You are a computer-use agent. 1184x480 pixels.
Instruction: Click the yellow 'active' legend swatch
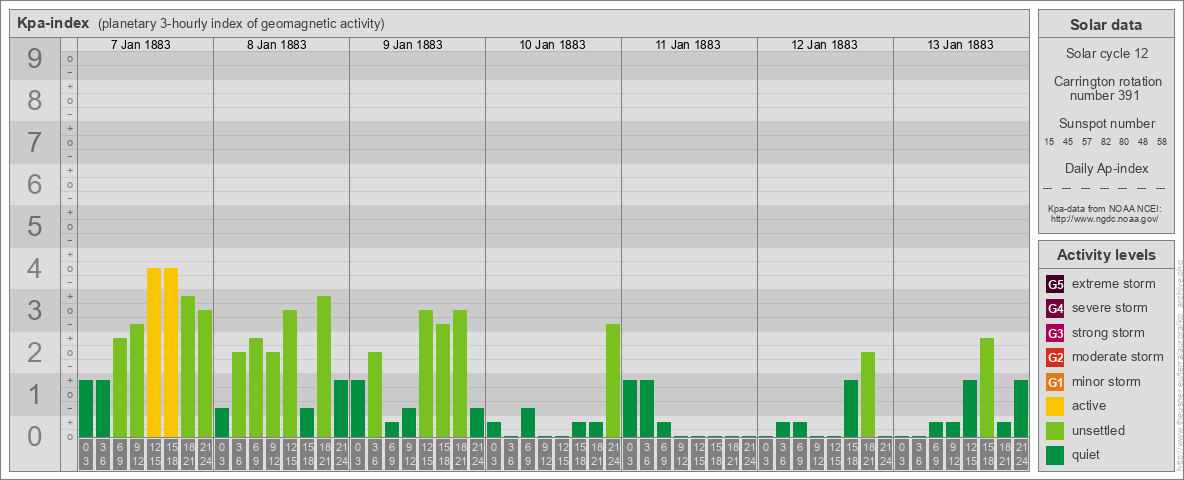[1055, 406]
